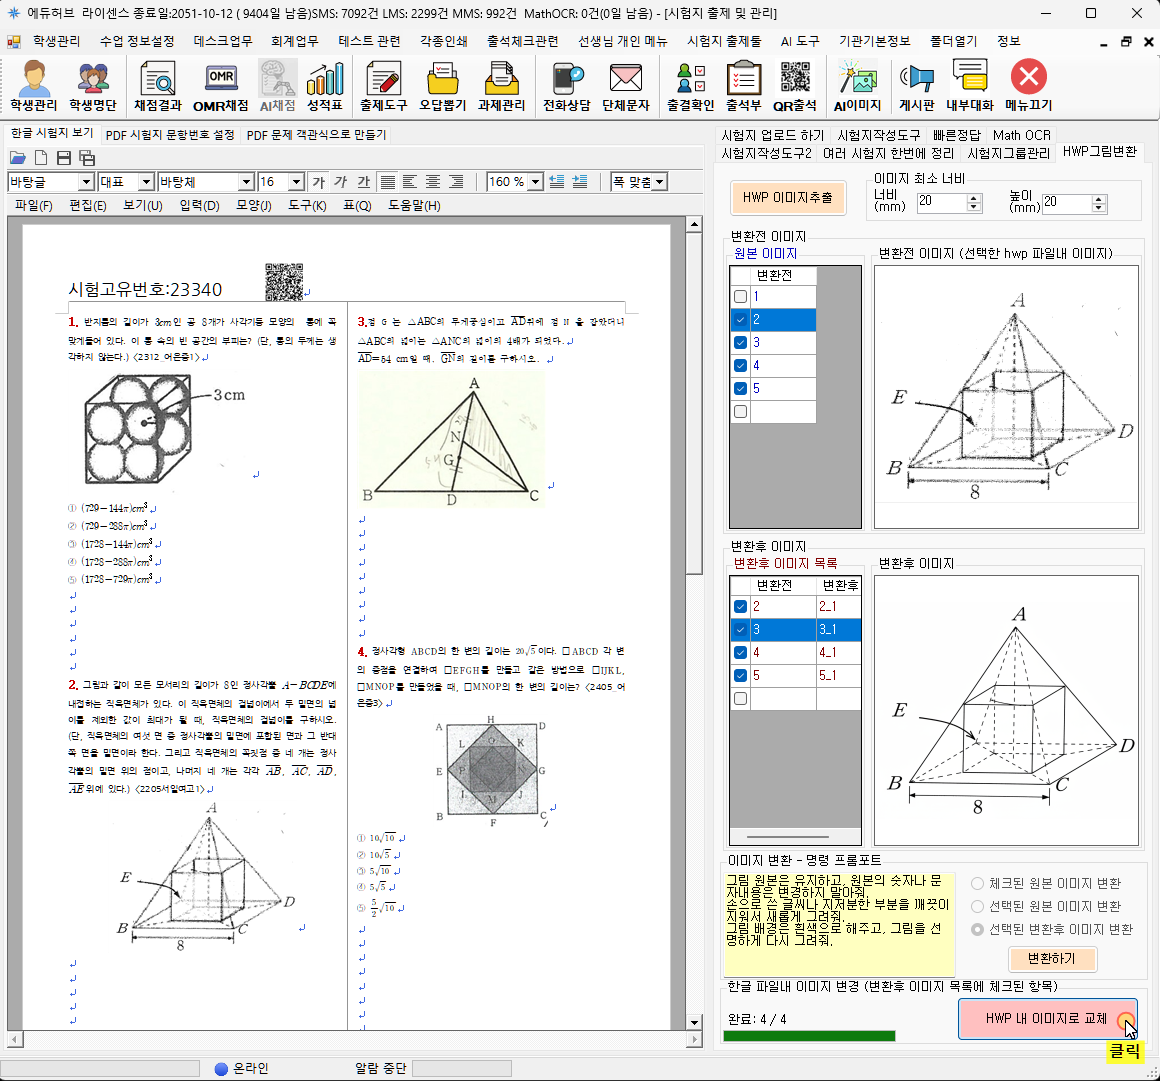The width and height of the screenshot is (1160, 1081).
Task: Increase the 너비 minimum width stepper
Action: [974, 197]
